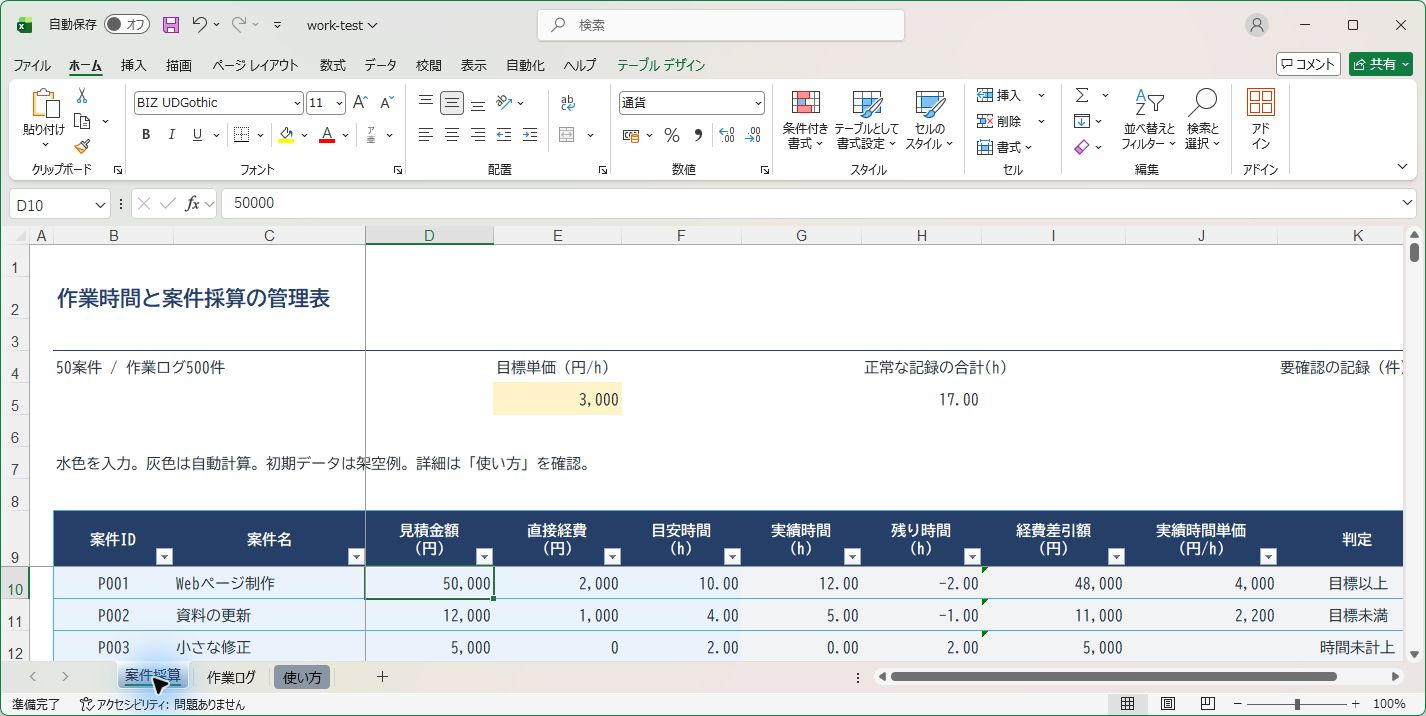Apply percent style format
The width and height of the screenshot is (1426, 716).
click(672, 135)
